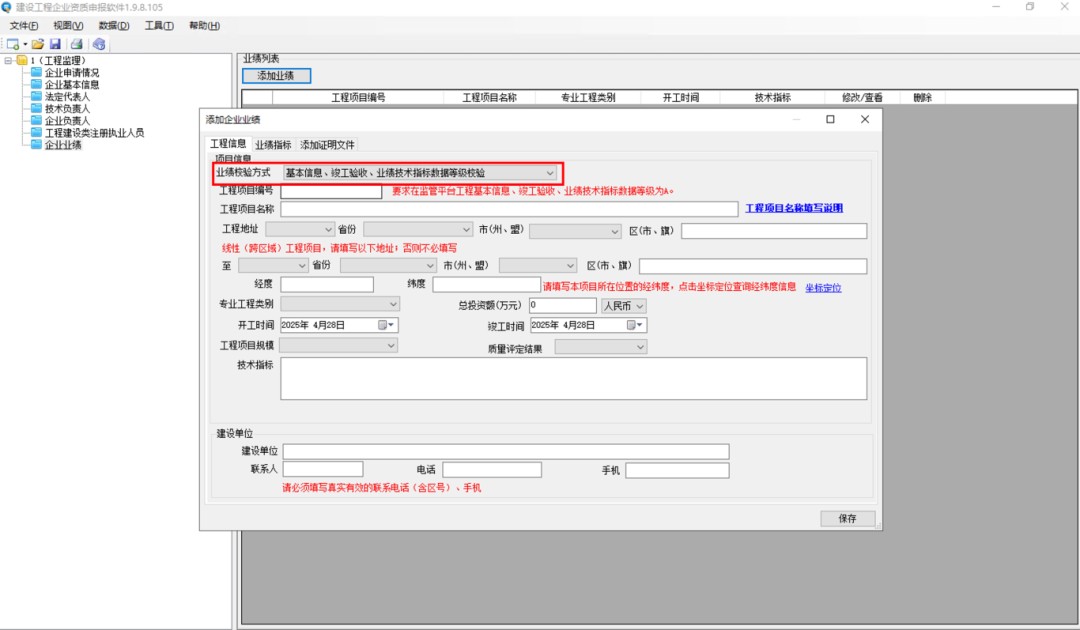Click the Print toolbar icon
Screen dimensions: 1080x630
(x=77, y=44)
